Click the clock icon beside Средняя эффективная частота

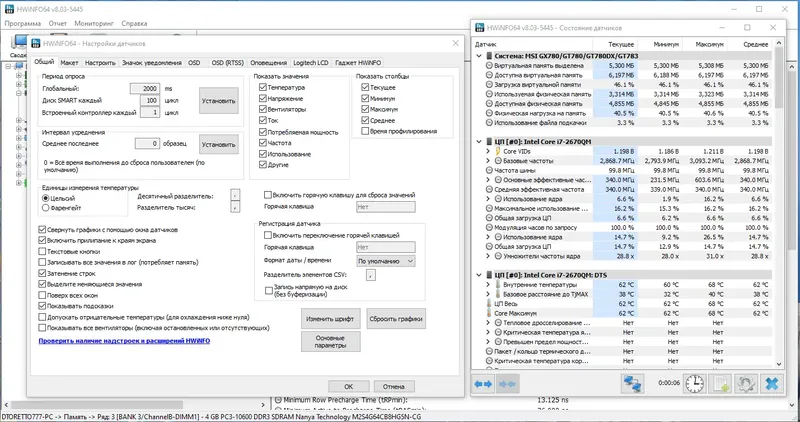tap(490, 189)
